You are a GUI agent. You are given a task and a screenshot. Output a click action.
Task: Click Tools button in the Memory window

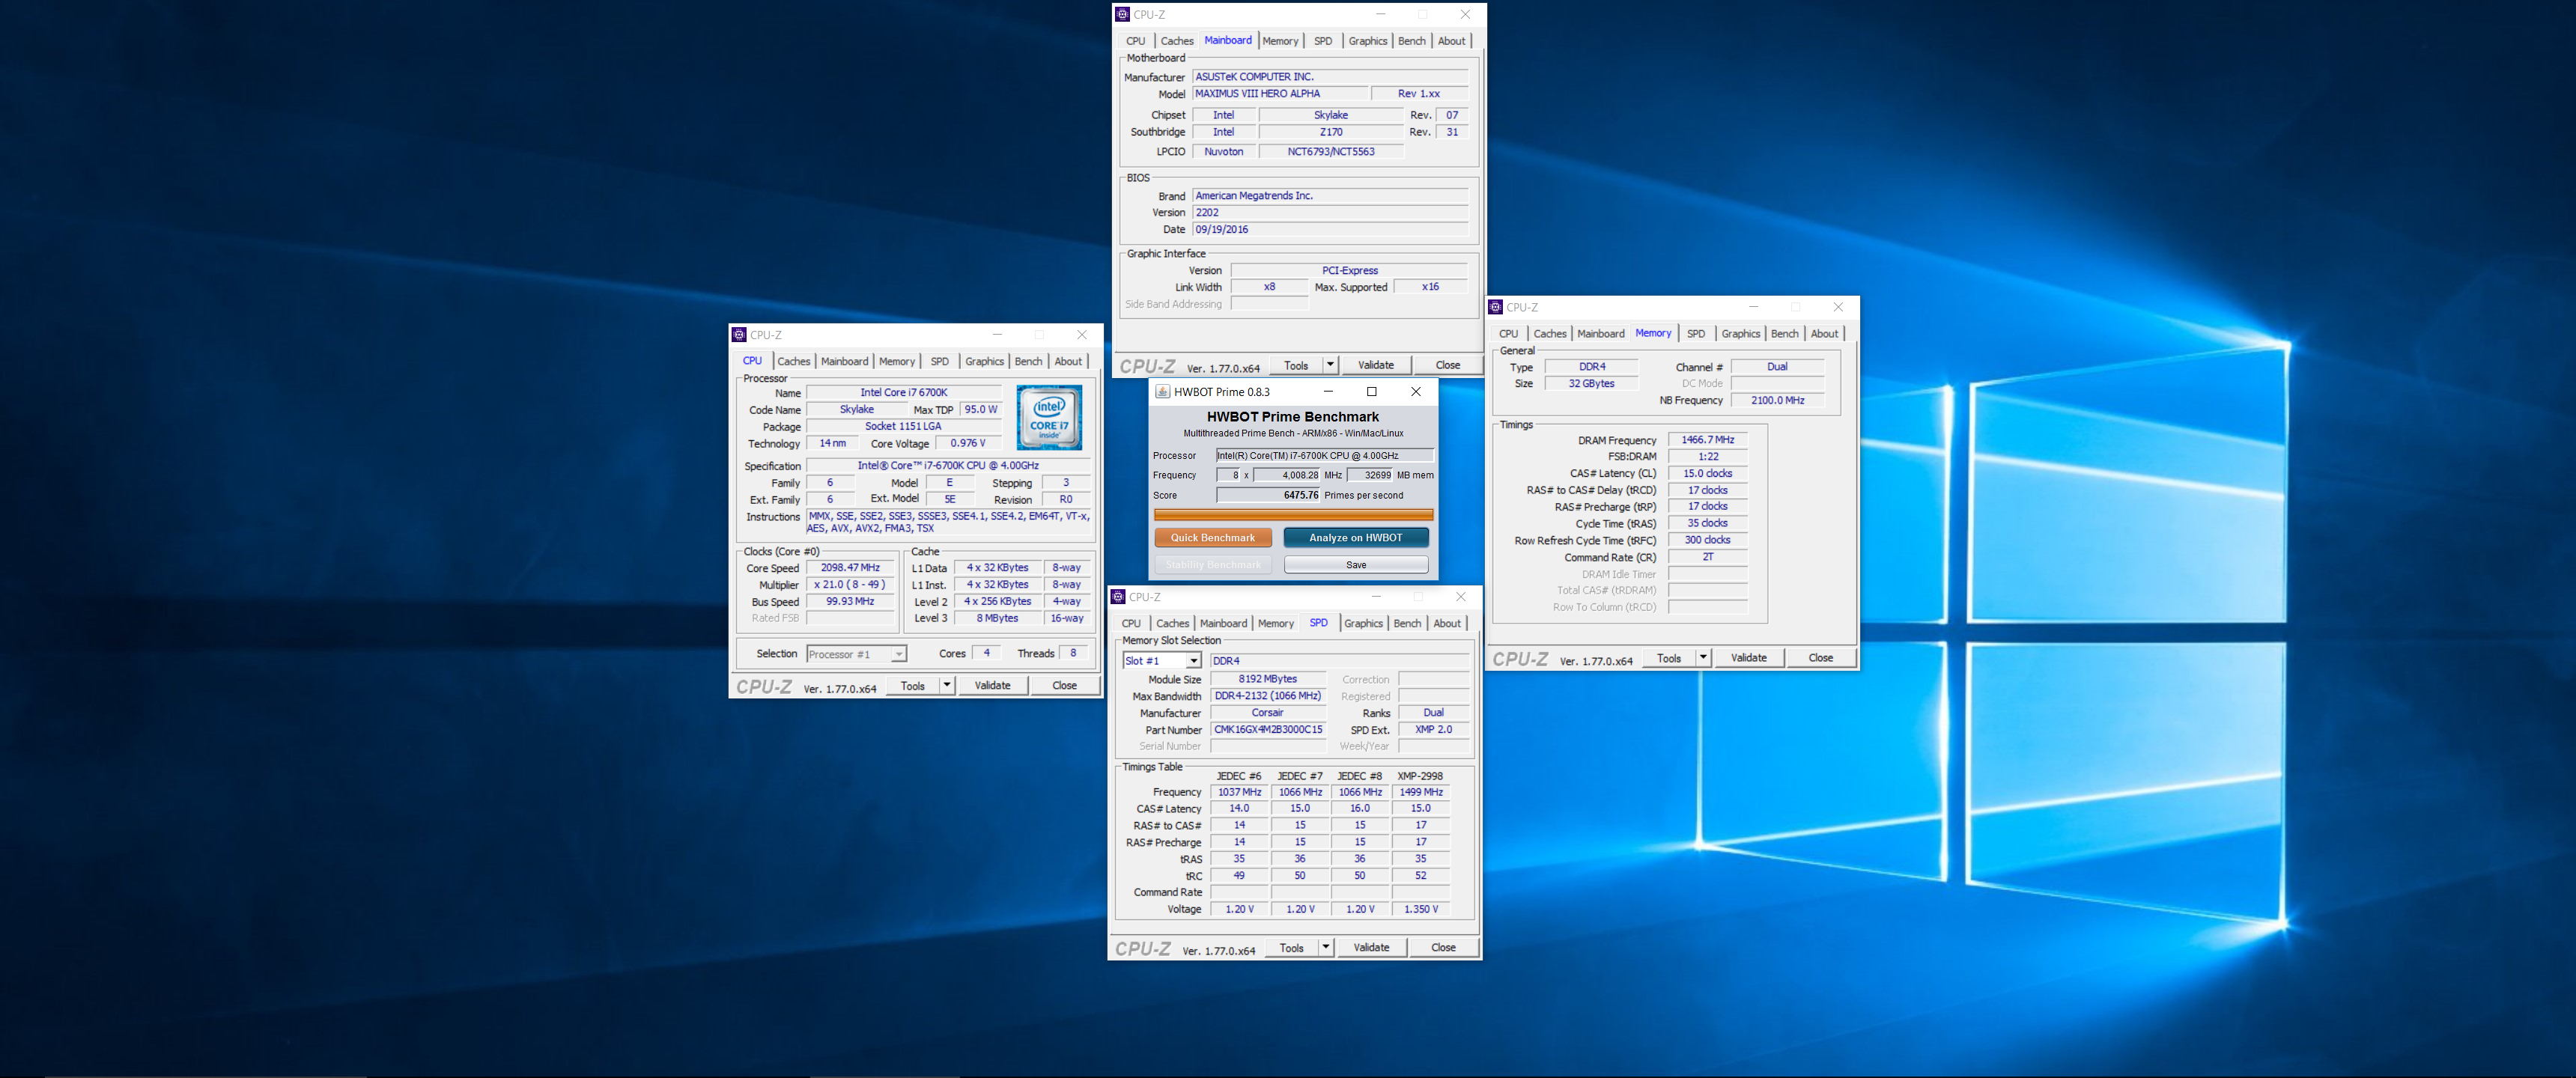(1668, 657)
